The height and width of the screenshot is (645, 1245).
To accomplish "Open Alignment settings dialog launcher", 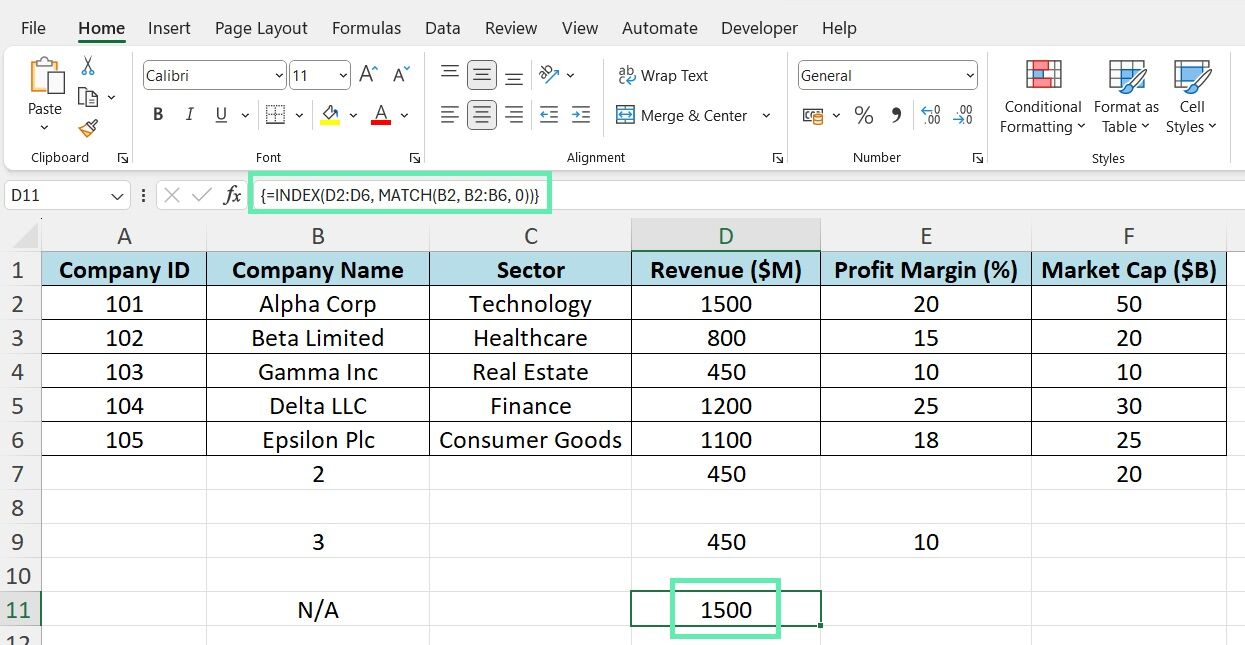I will pyautogui.click(x=777, y=158).
